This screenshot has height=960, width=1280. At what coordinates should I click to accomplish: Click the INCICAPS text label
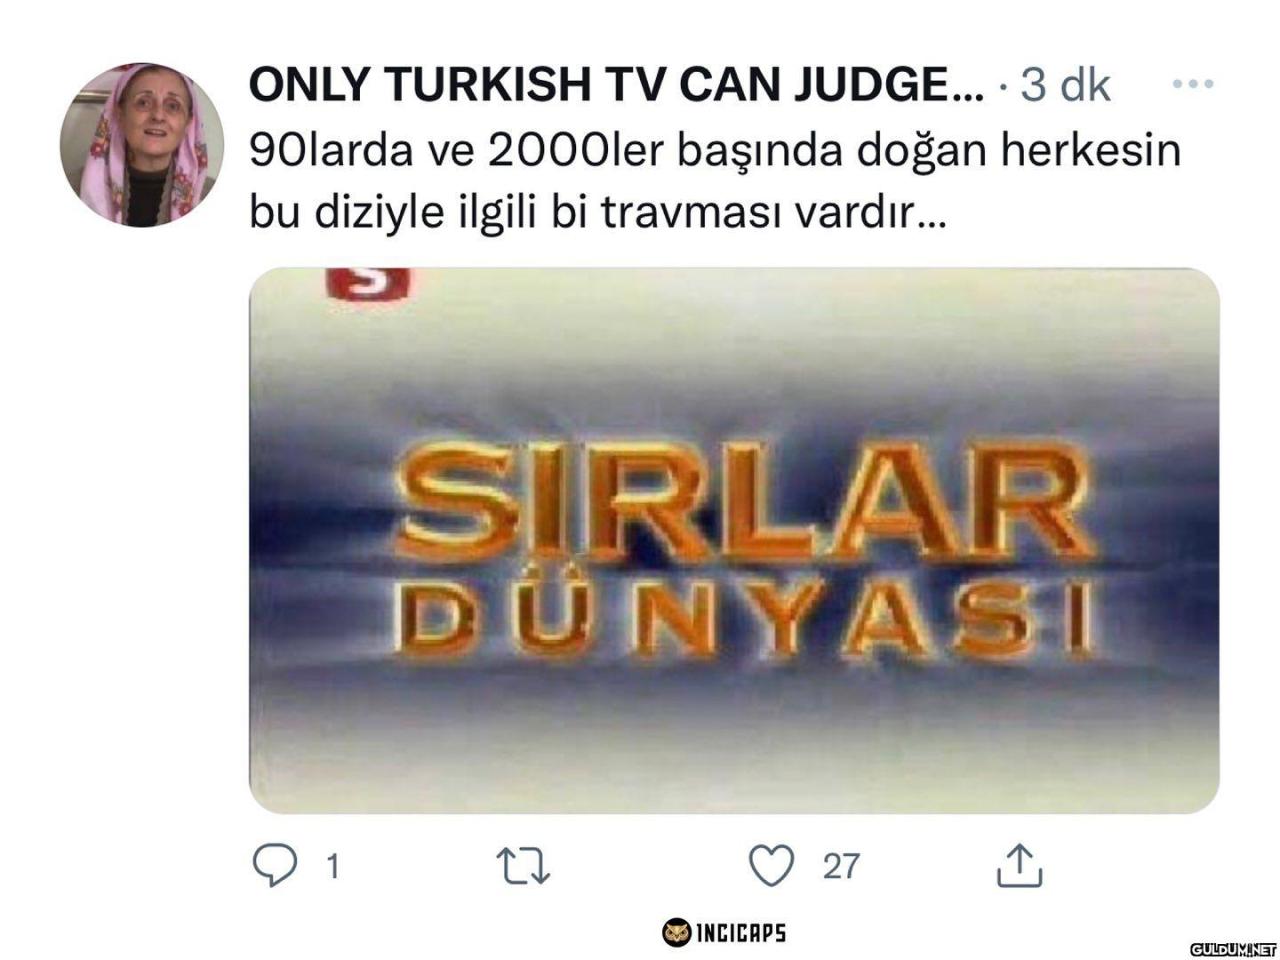click(x=740, y=933)
